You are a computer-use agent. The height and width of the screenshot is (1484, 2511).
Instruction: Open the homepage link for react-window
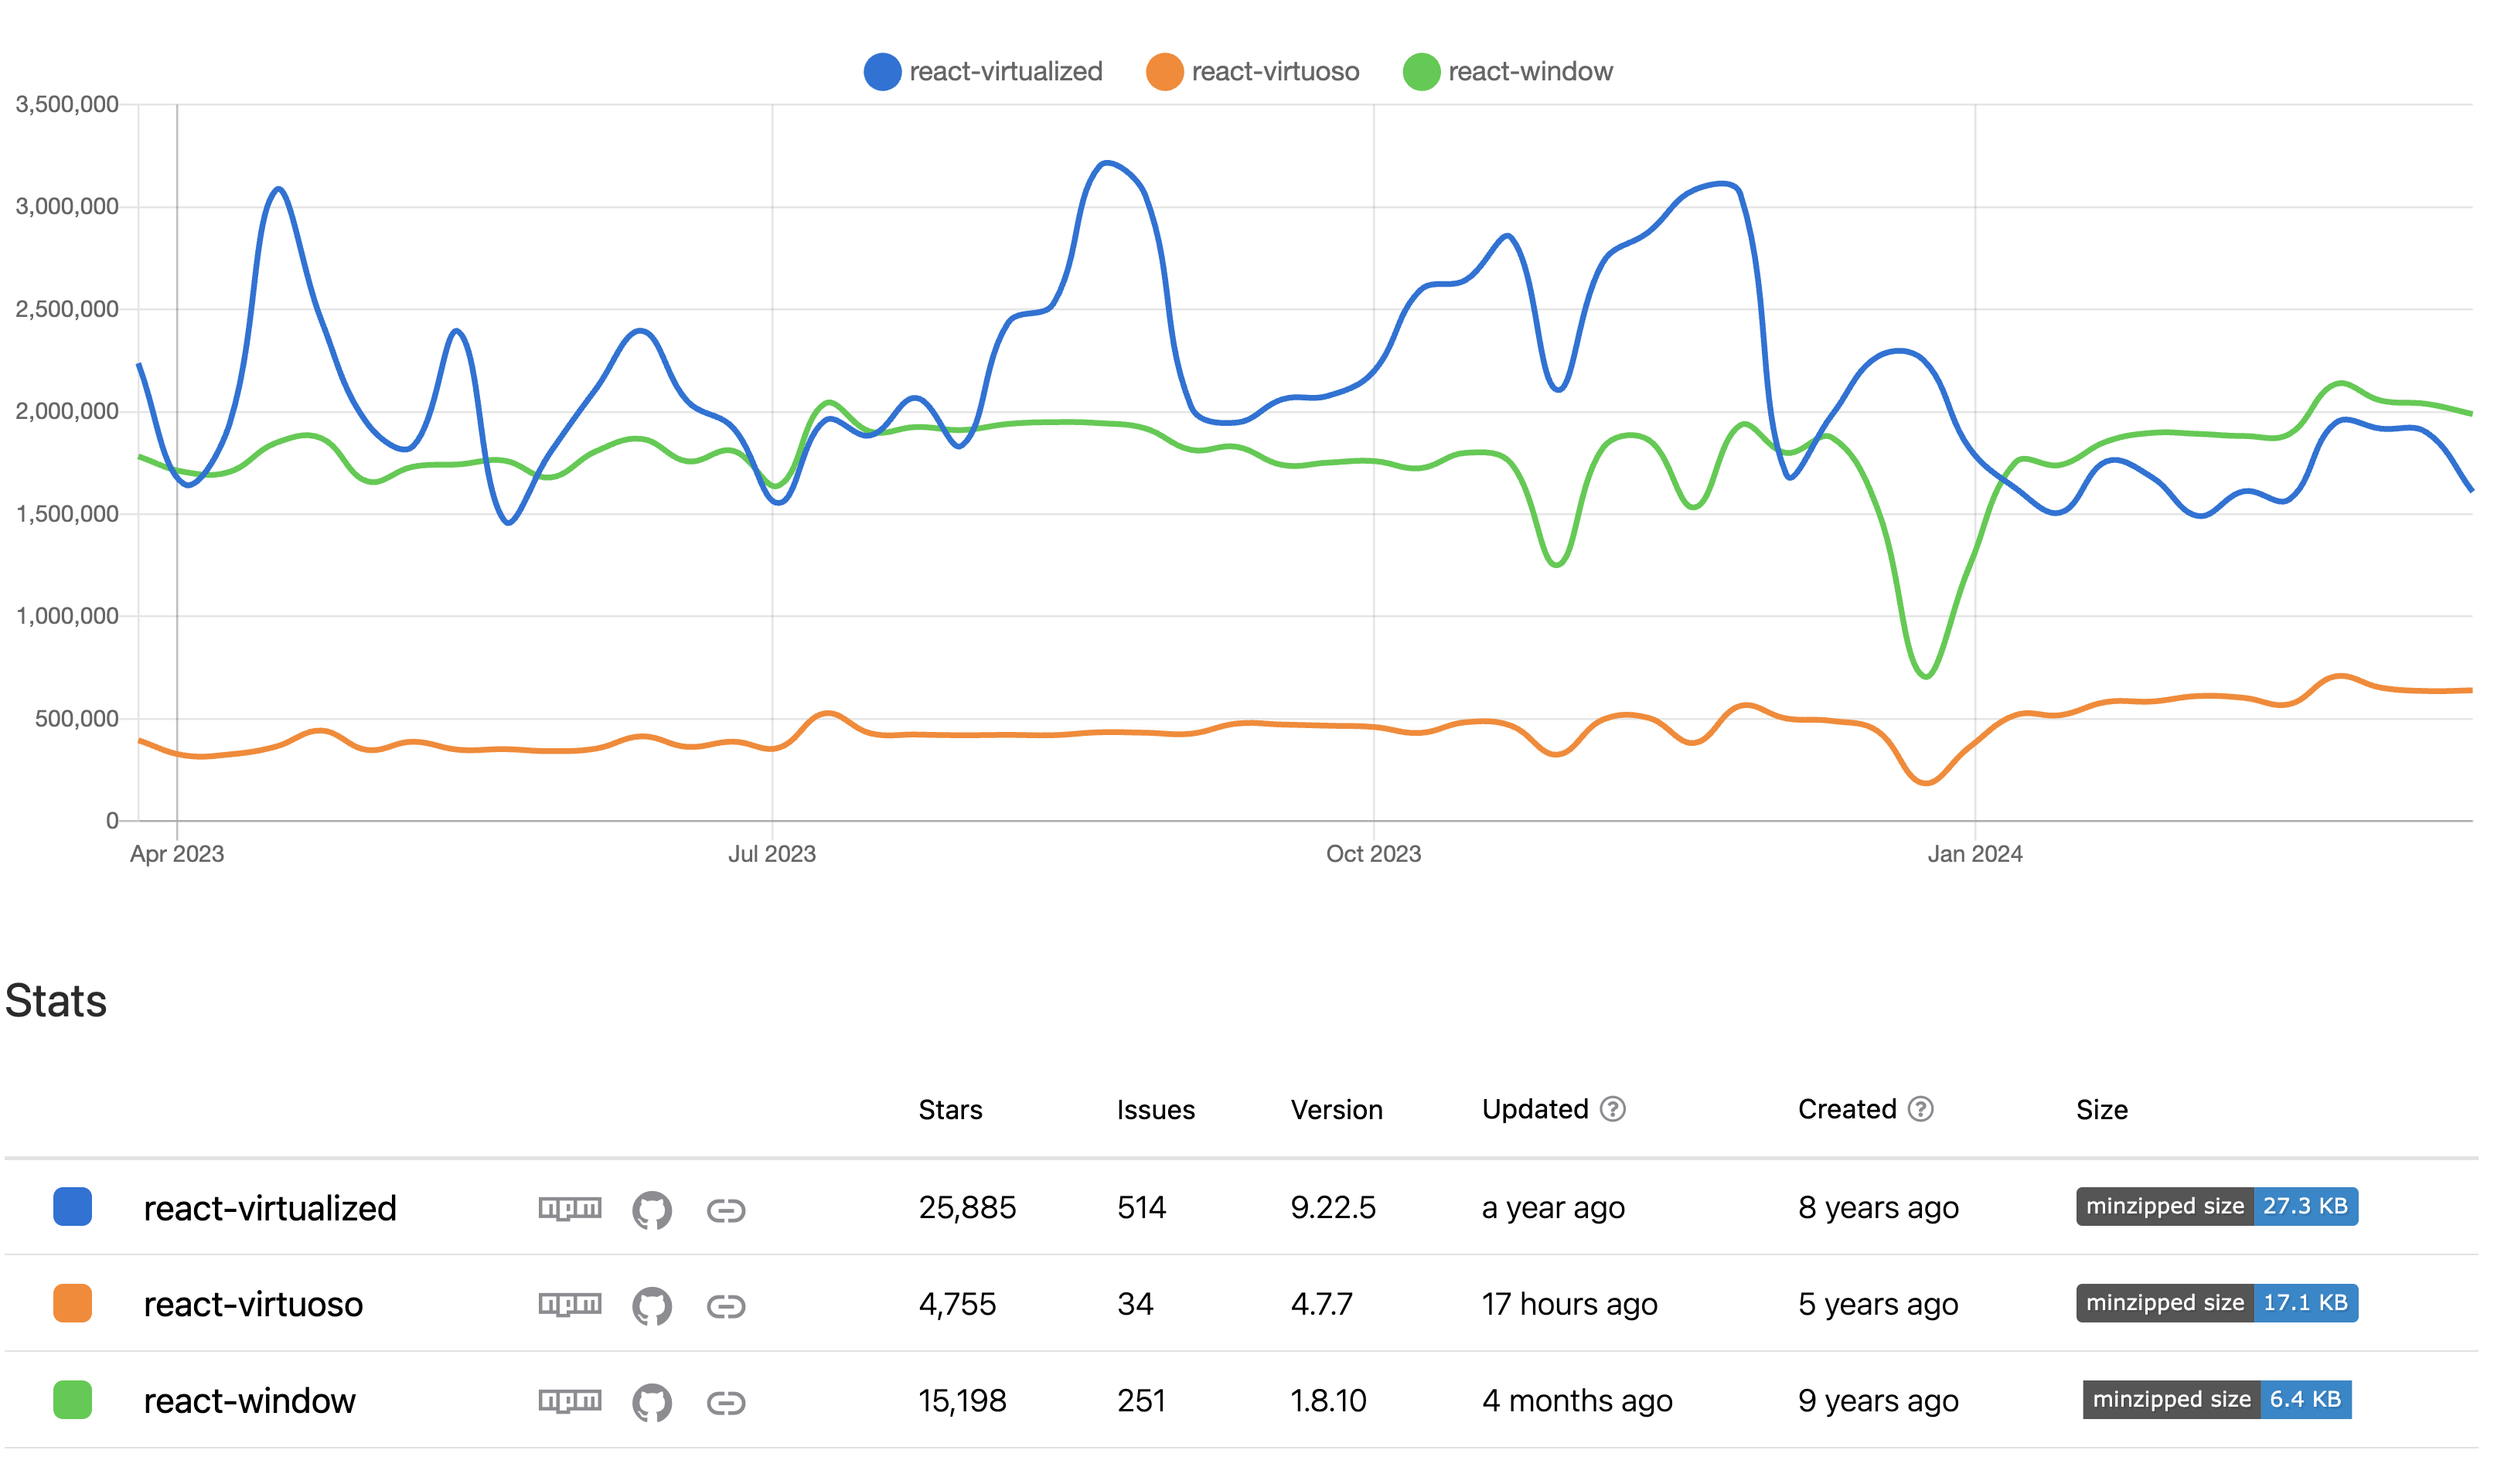click(725, 1403)
